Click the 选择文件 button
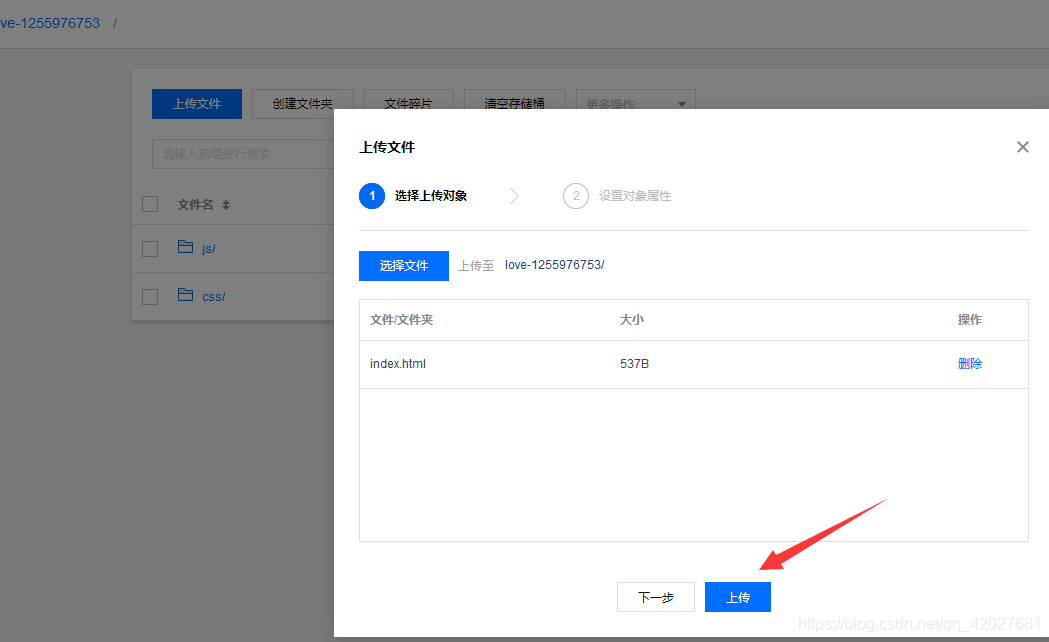Viewport: 1049px width, 642px height. pyautogui.click(x=403, y=265)
